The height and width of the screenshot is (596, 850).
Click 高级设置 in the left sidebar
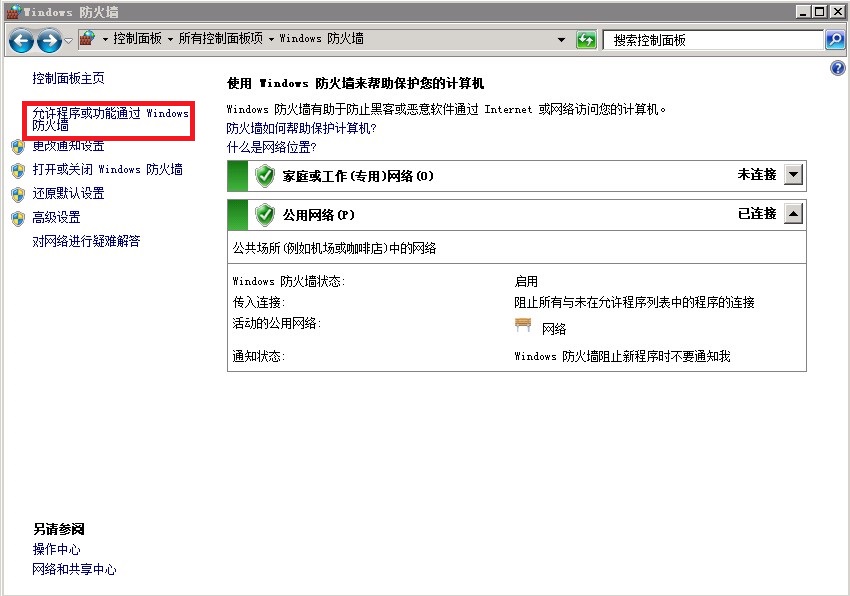pos(56,218)
